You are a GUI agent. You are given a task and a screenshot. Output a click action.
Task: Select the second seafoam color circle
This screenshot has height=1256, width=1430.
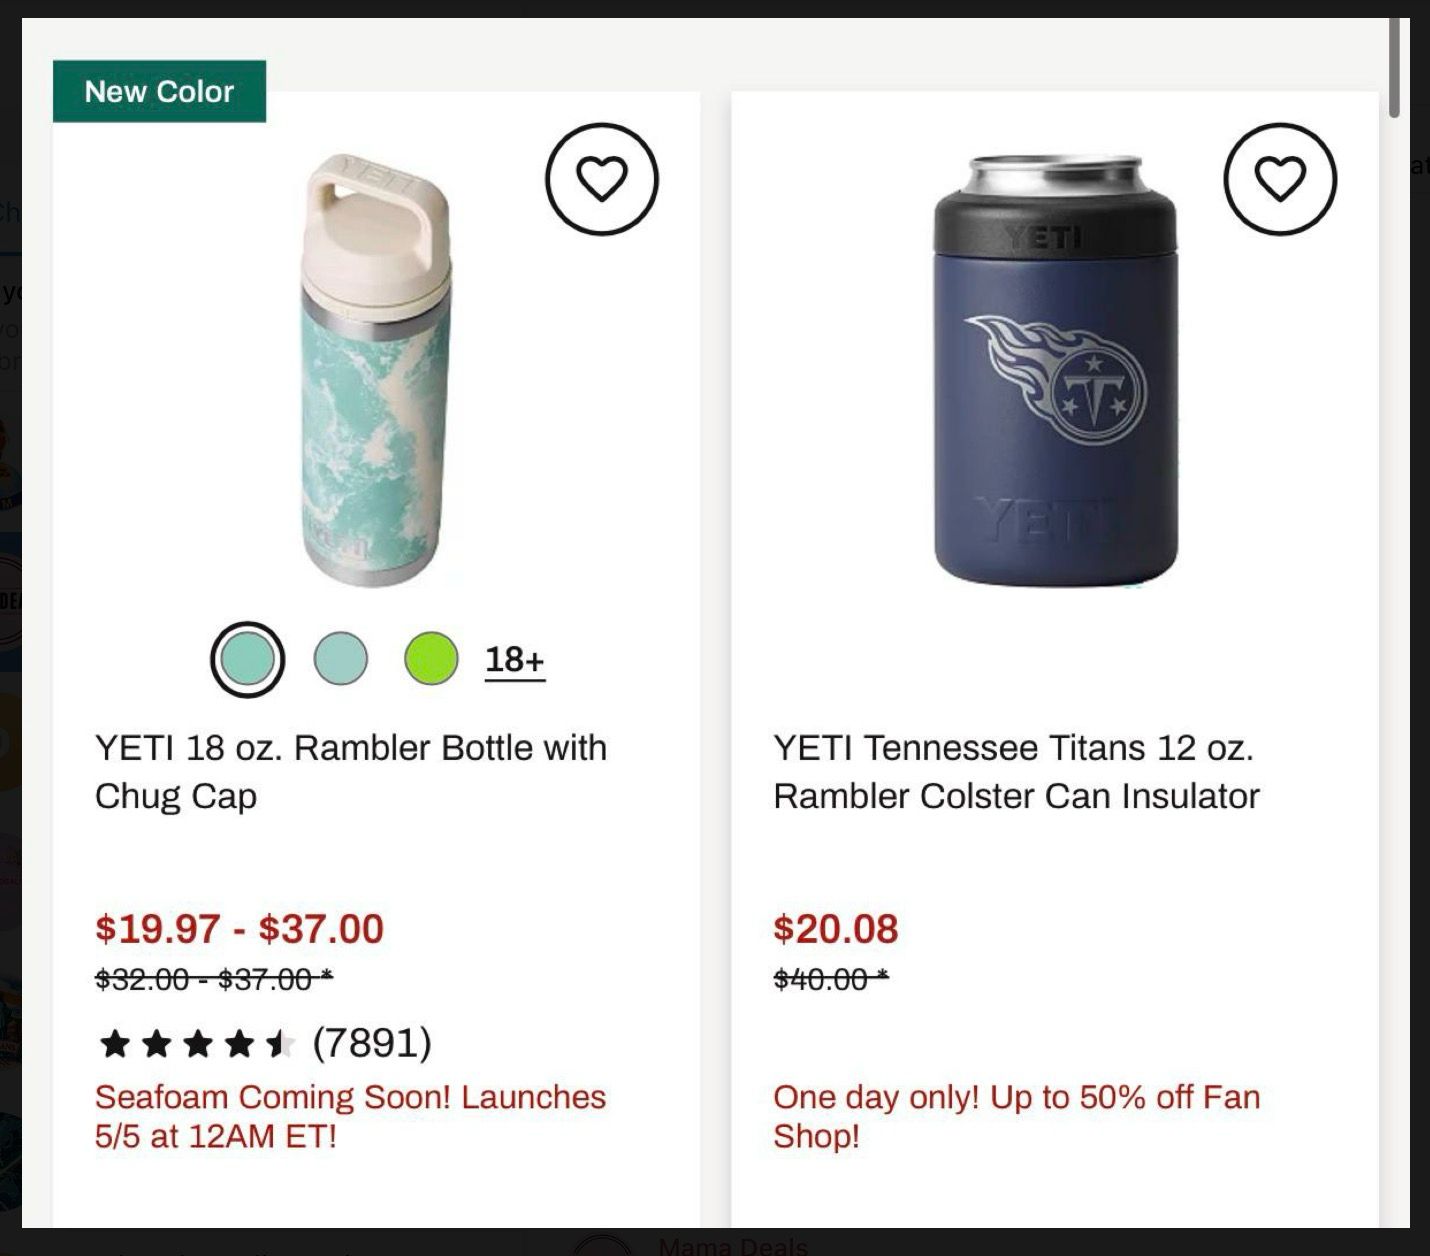point(341,660)
